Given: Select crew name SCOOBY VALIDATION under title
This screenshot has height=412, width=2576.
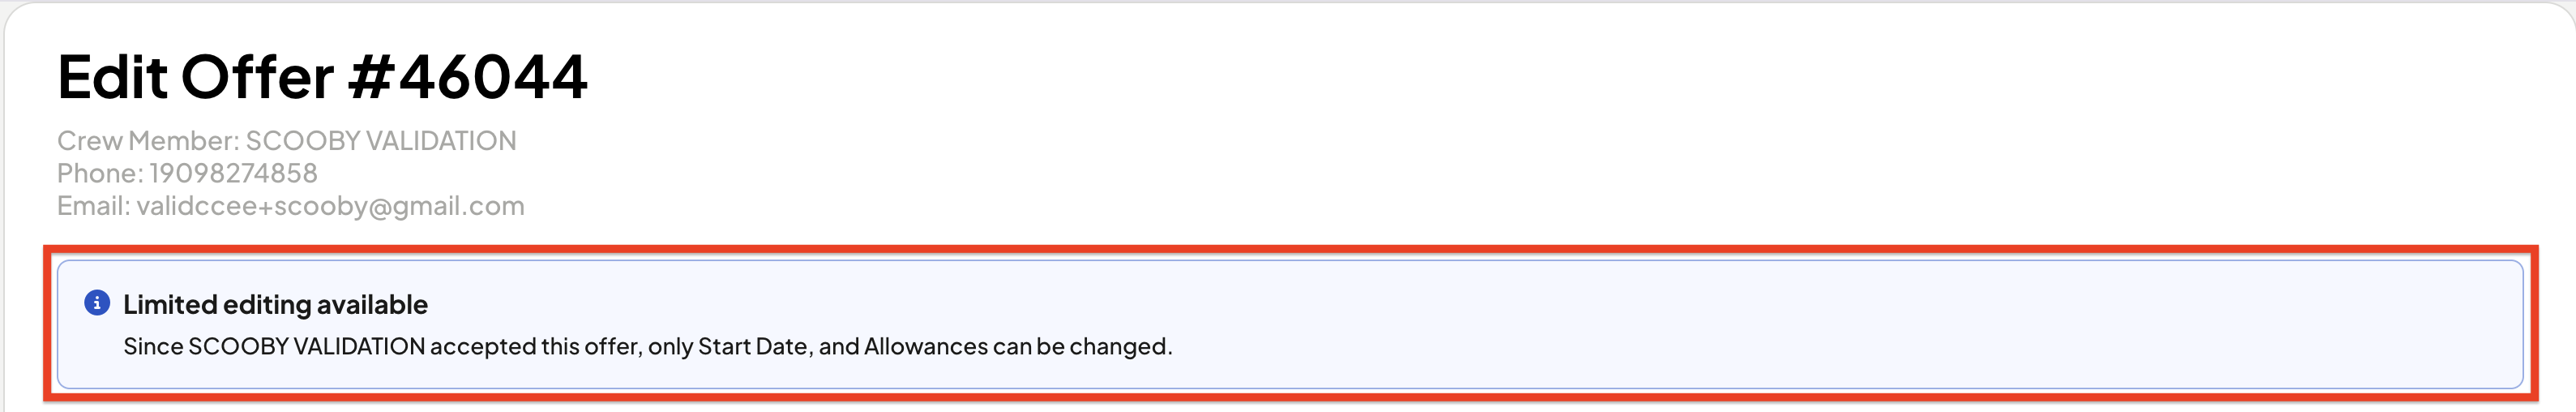Looking at the screenshot, I should 381,140.
